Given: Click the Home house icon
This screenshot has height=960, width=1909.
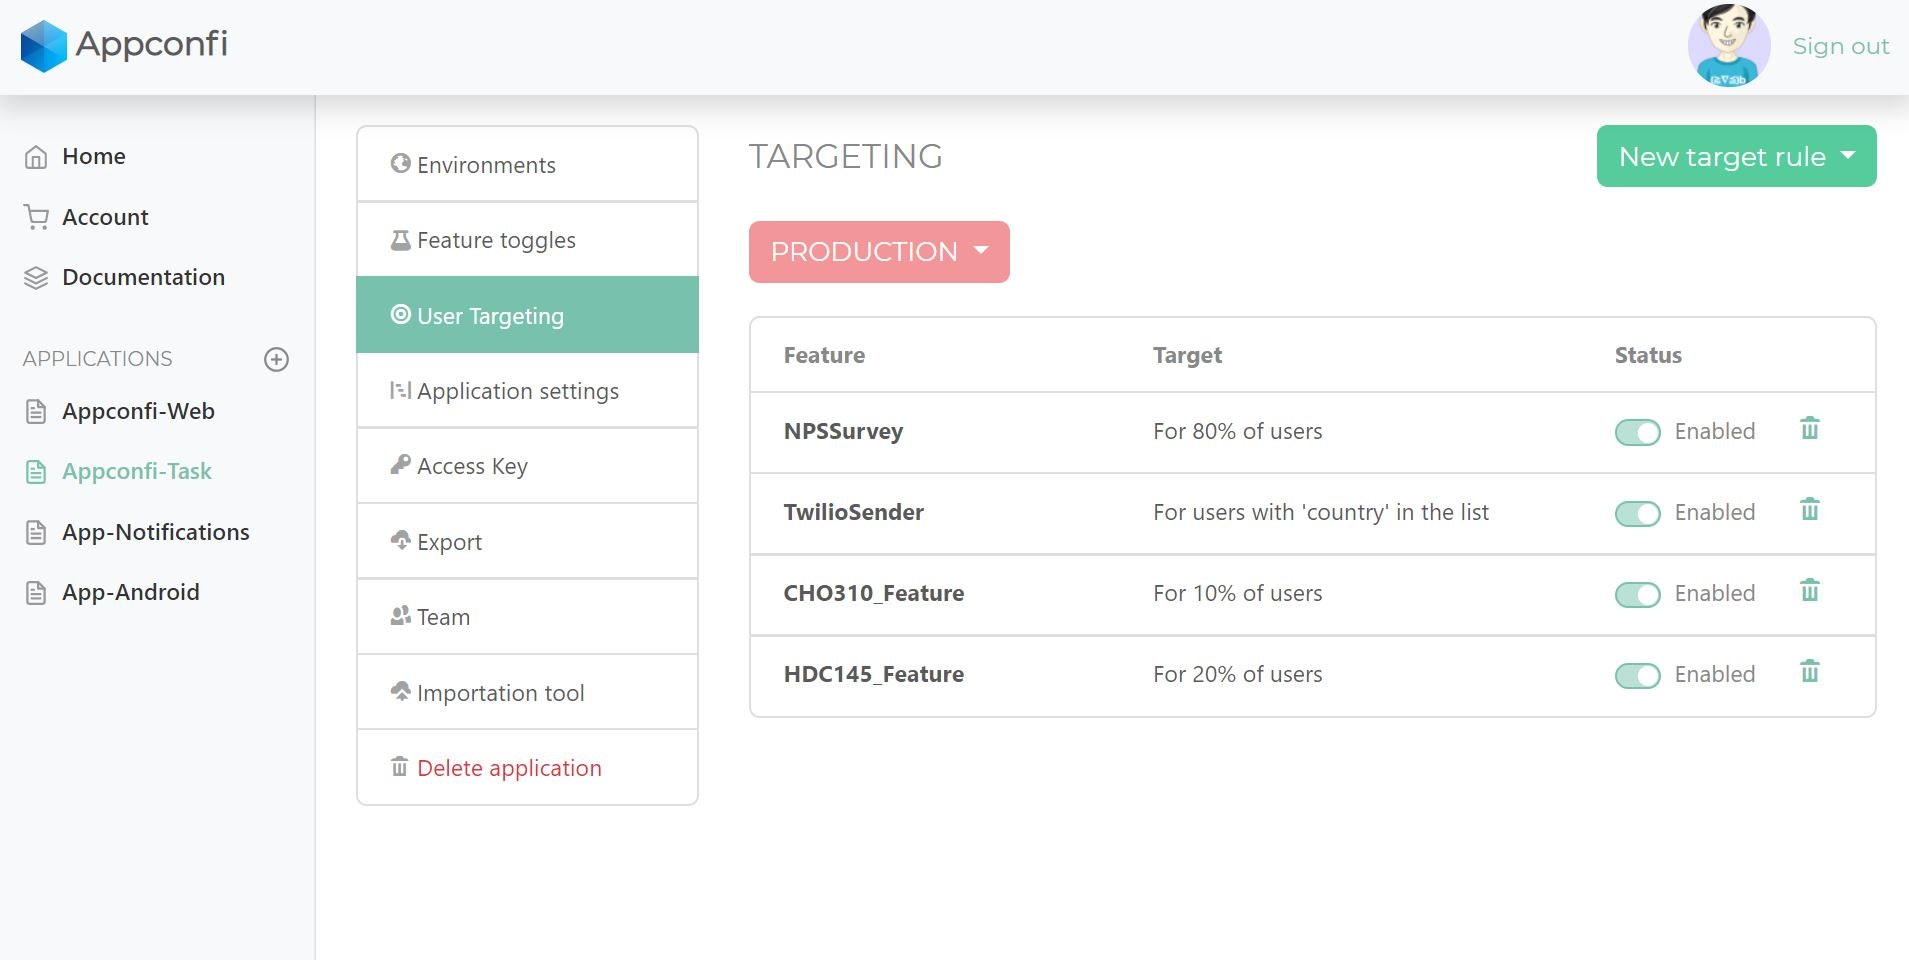Looking at the screenshot, I should [36, 157].
